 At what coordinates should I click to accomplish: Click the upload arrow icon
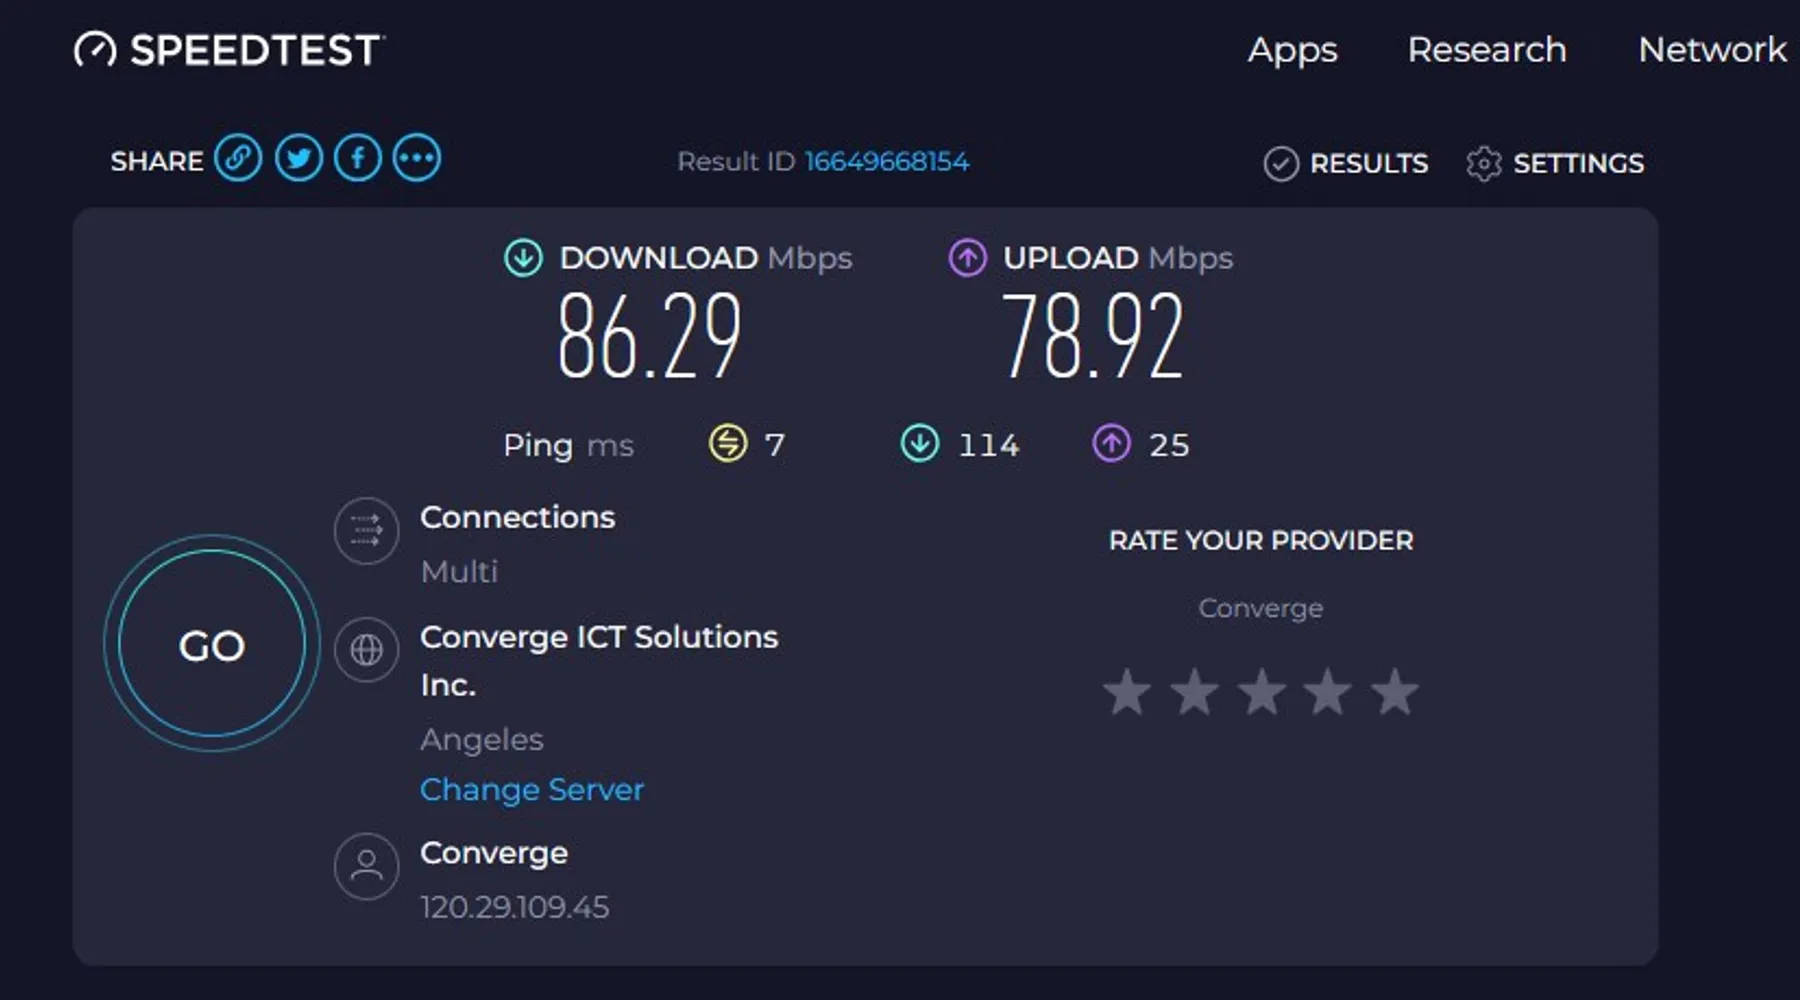967,258
